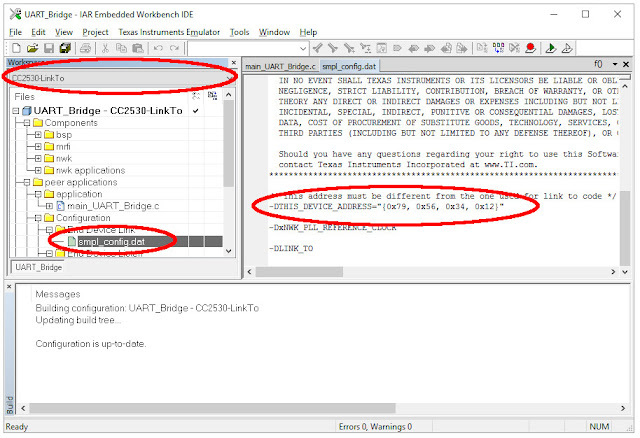
Task: Select the UART_Bridge workspace tab
Action: (x=39, y=267)
